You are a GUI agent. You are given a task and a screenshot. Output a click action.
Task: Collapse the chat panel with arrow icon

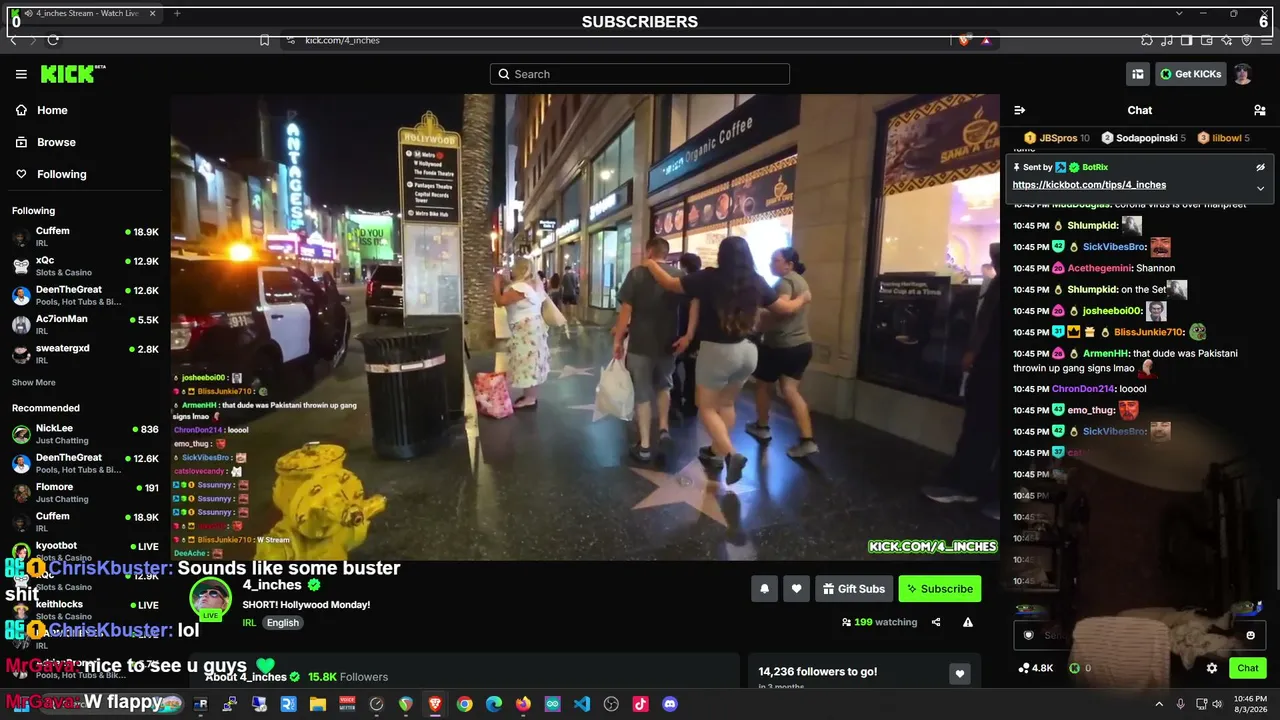[x=1020, y=110]
